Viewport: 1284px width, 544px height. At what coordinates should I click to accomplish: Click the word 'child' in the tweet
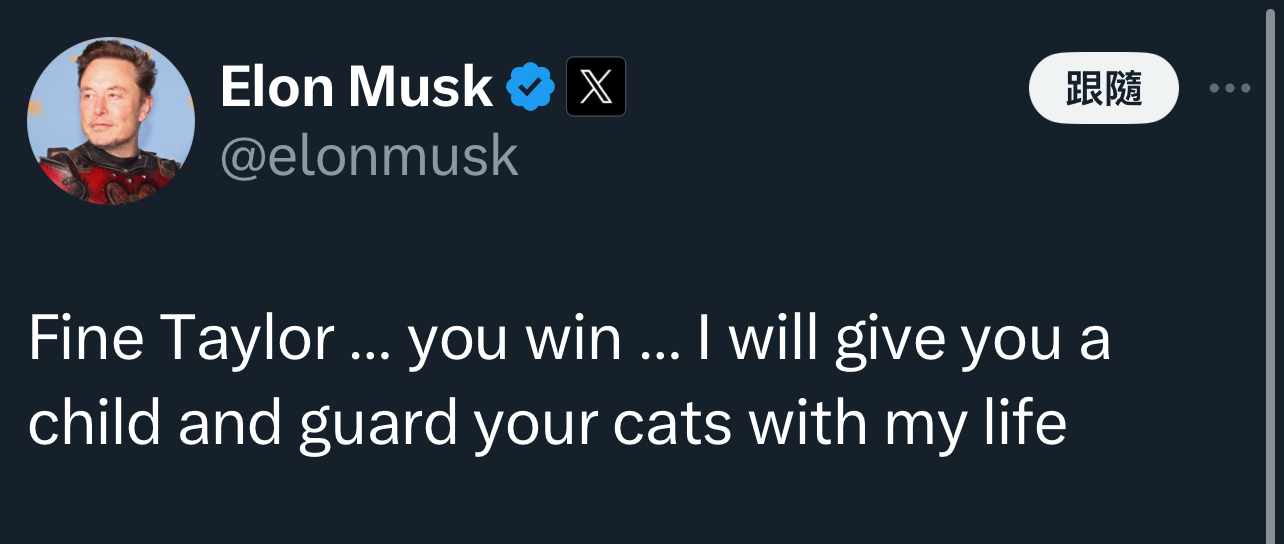click(94, 424)
